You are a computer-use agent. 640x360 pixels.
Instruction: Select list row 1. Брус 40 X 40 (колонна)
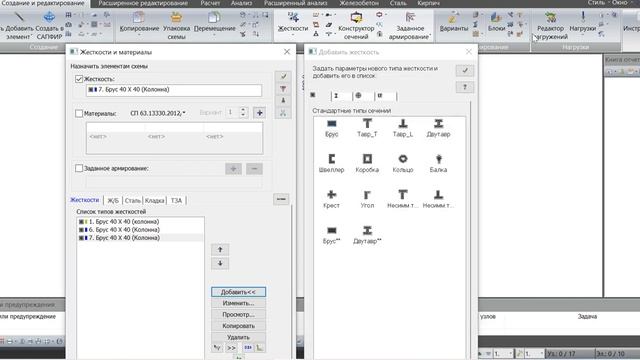coord(140,222)
